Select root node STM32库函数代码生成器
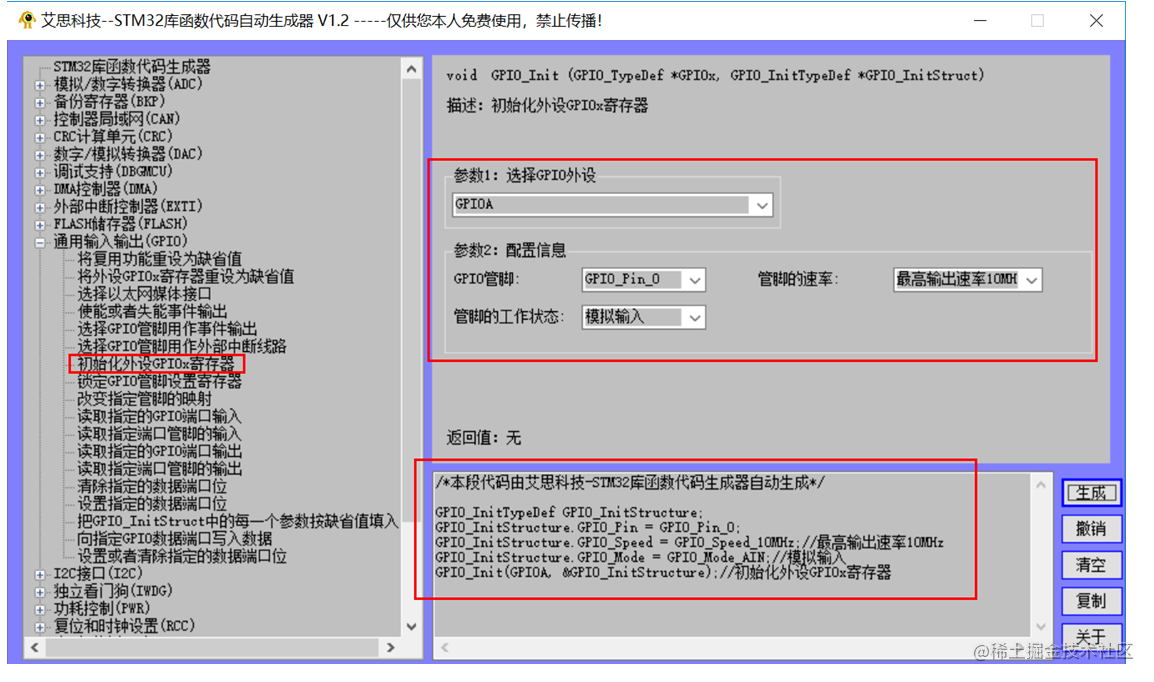The width and height of the screenshot is (1154, 682). (x=132, y=67)
